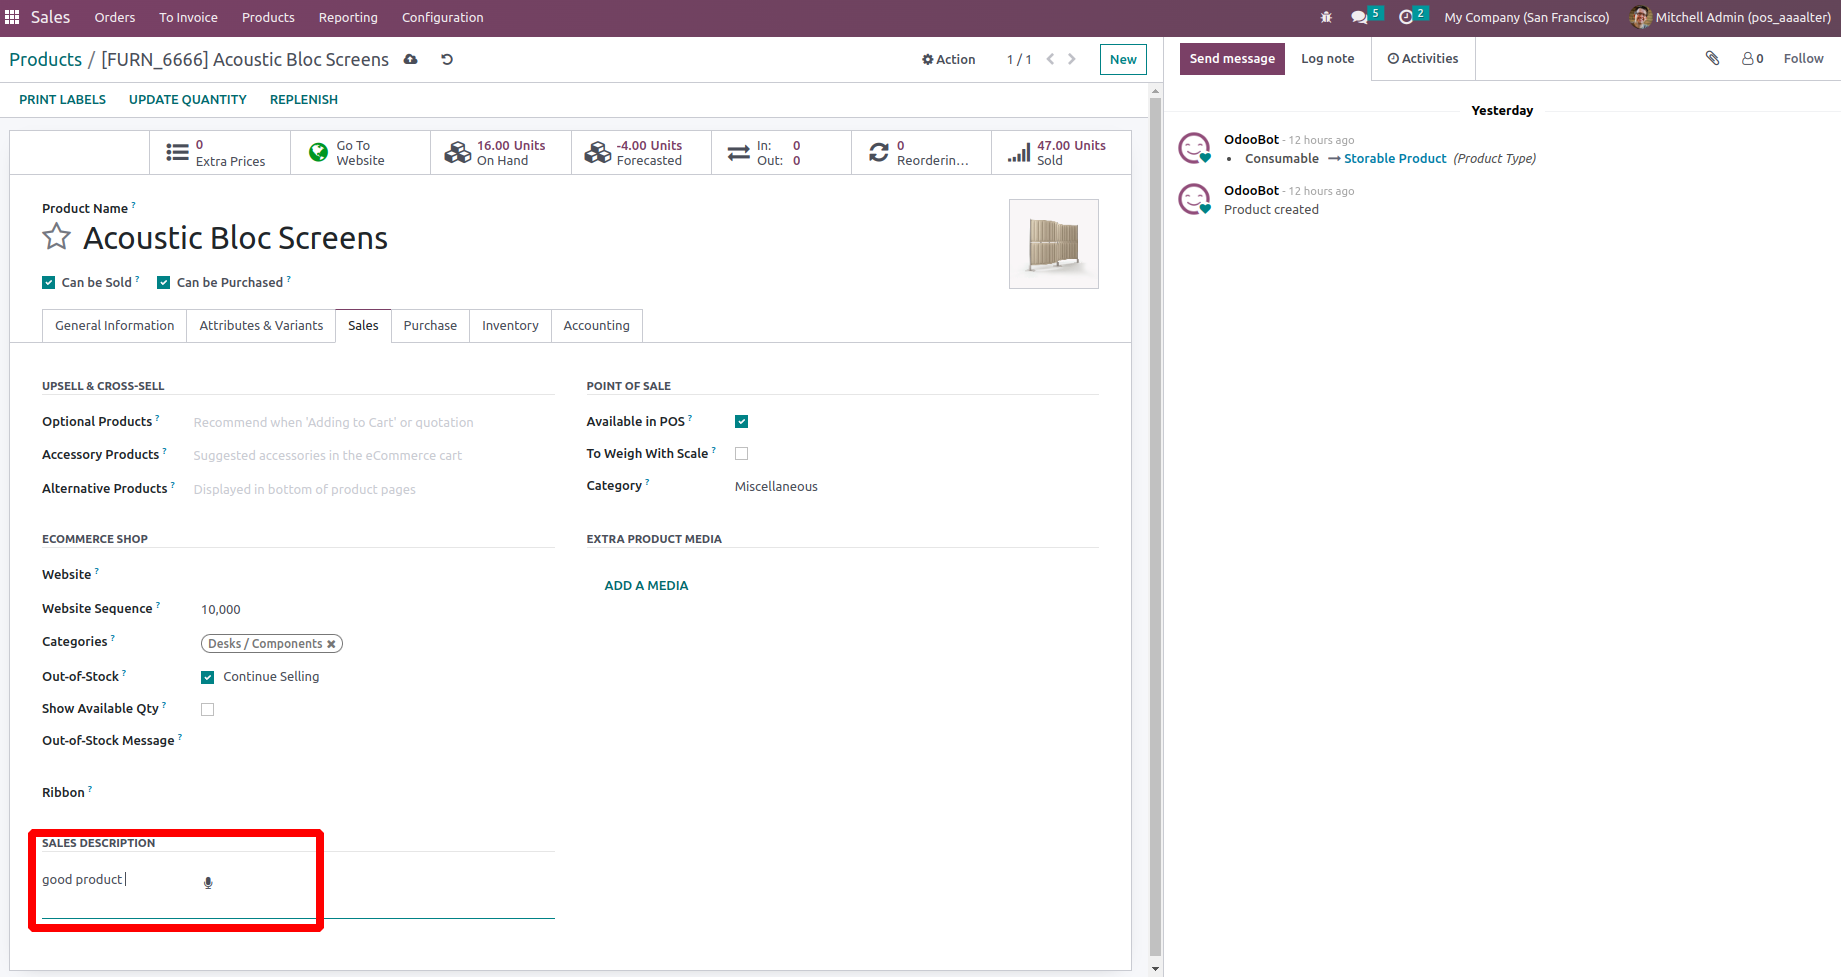
Task: Open the Orders menu
Action: 115,17
